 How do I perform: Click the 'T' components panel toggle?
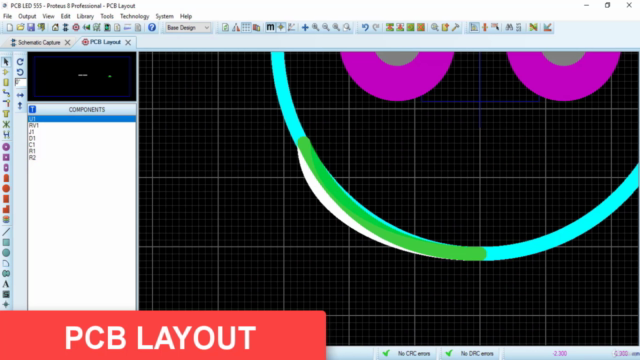click(x=32, y=109)
